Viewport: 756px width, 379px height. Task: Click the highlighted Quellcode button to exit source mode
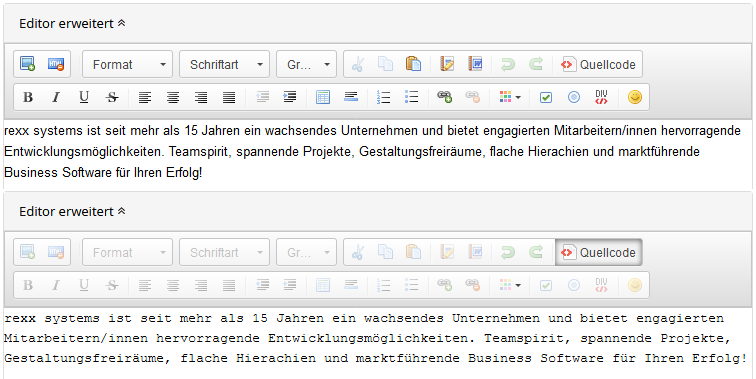tap(598, 252)
